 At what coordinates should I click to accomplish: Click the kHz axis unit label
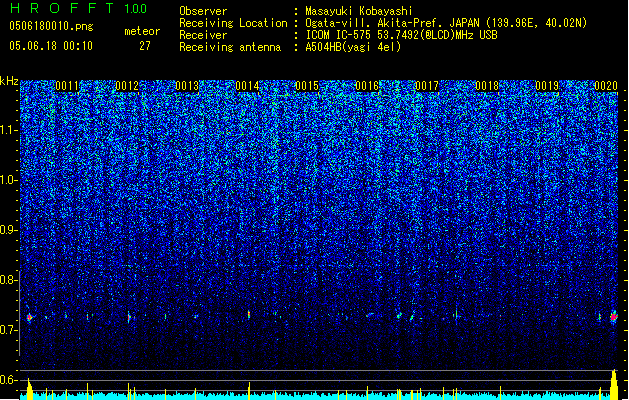click(x=9, y=81)
